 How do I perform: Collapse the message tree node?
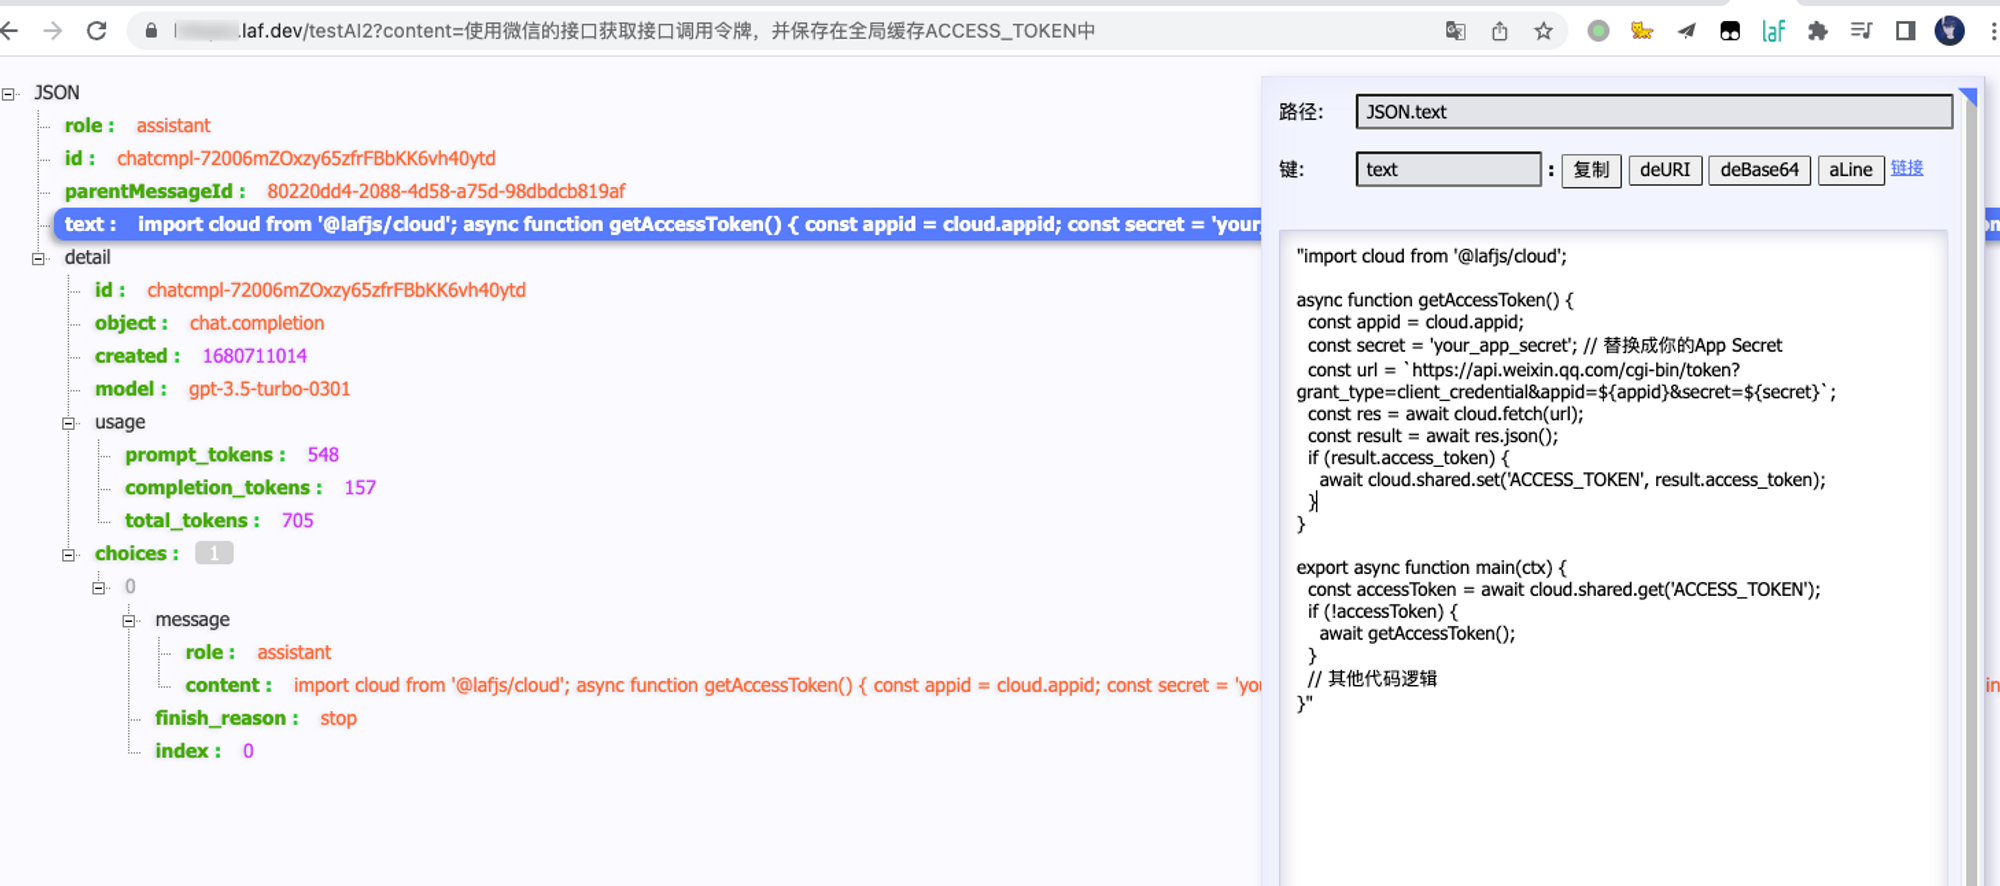pyautogui.click(x=129, y=621)
